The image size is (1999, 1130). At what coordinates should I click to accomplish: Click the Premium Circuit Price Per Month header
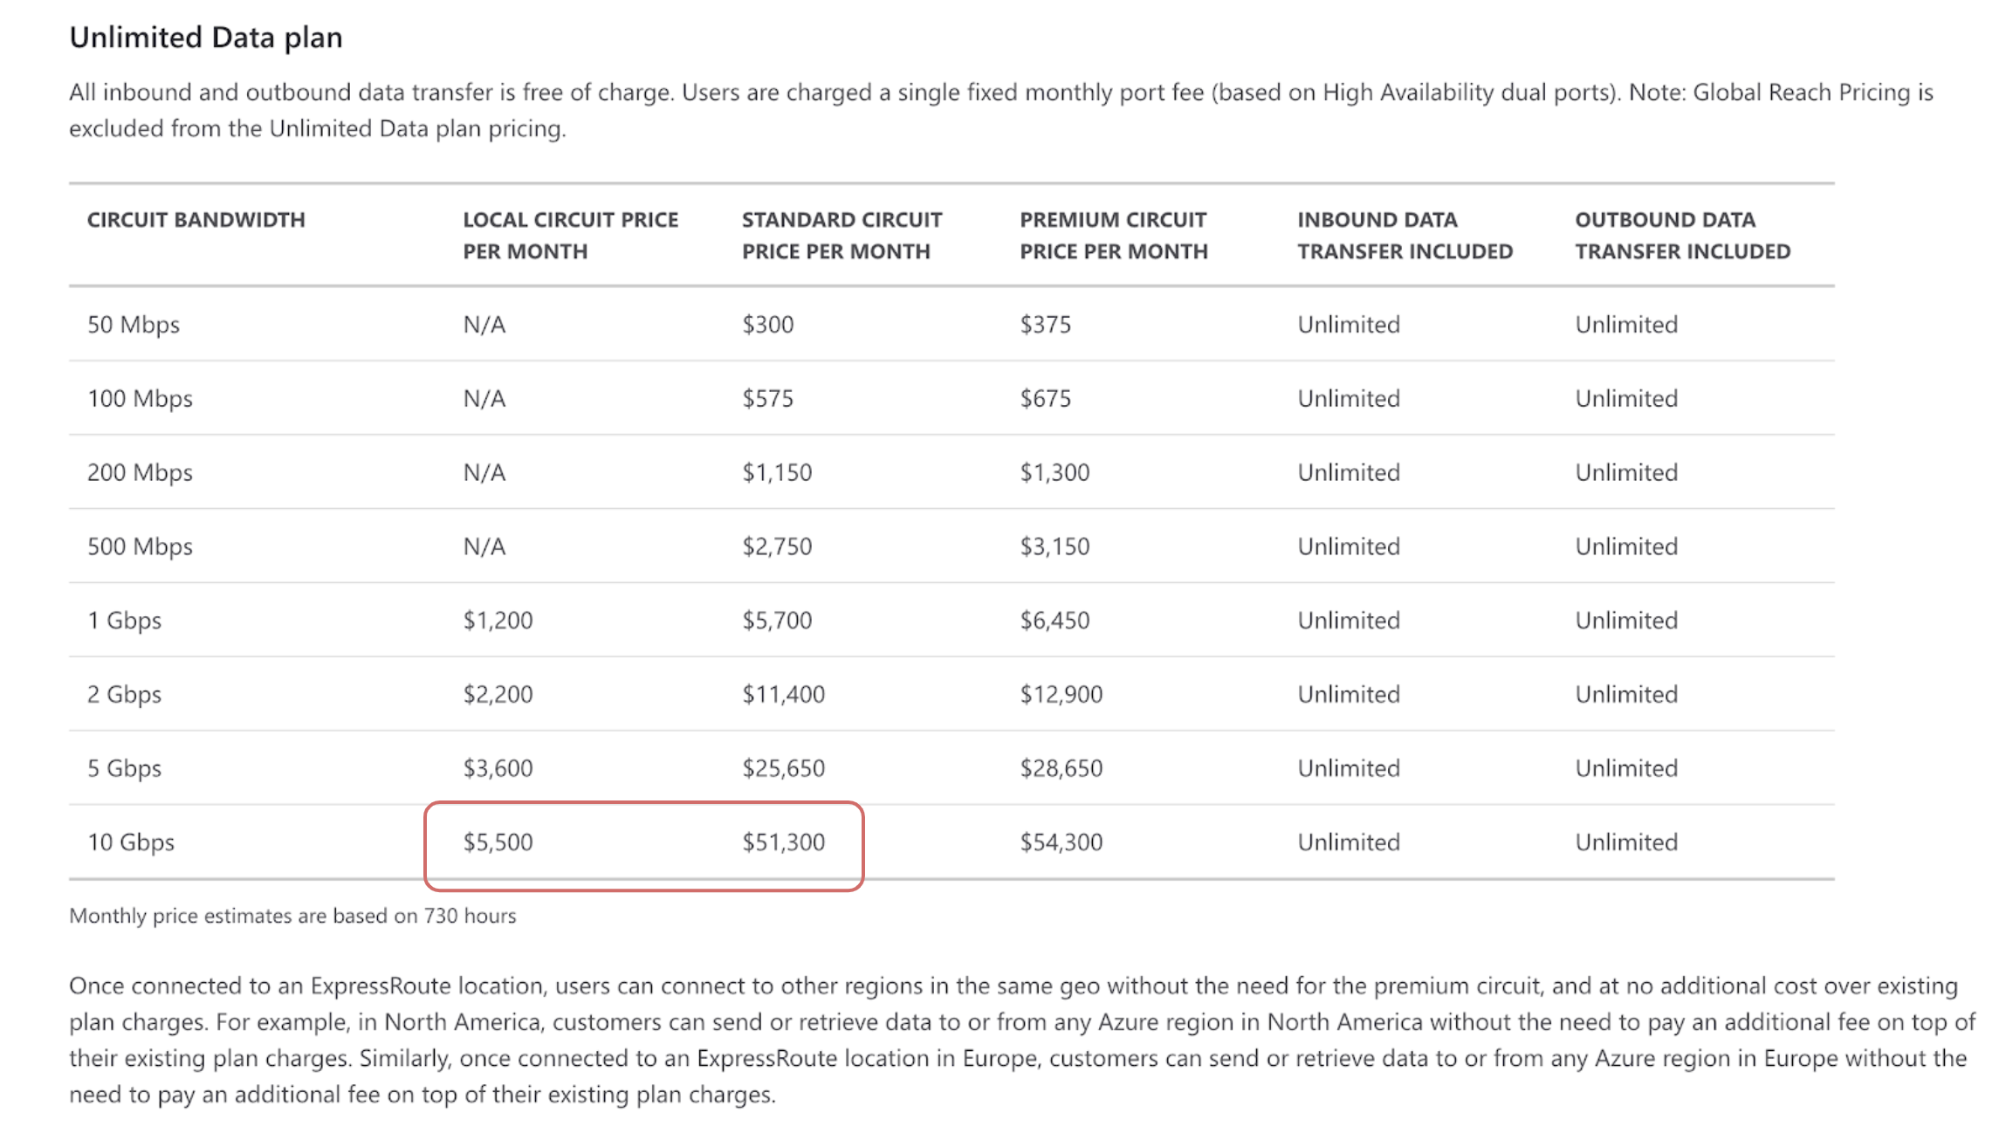[1113, 236]
